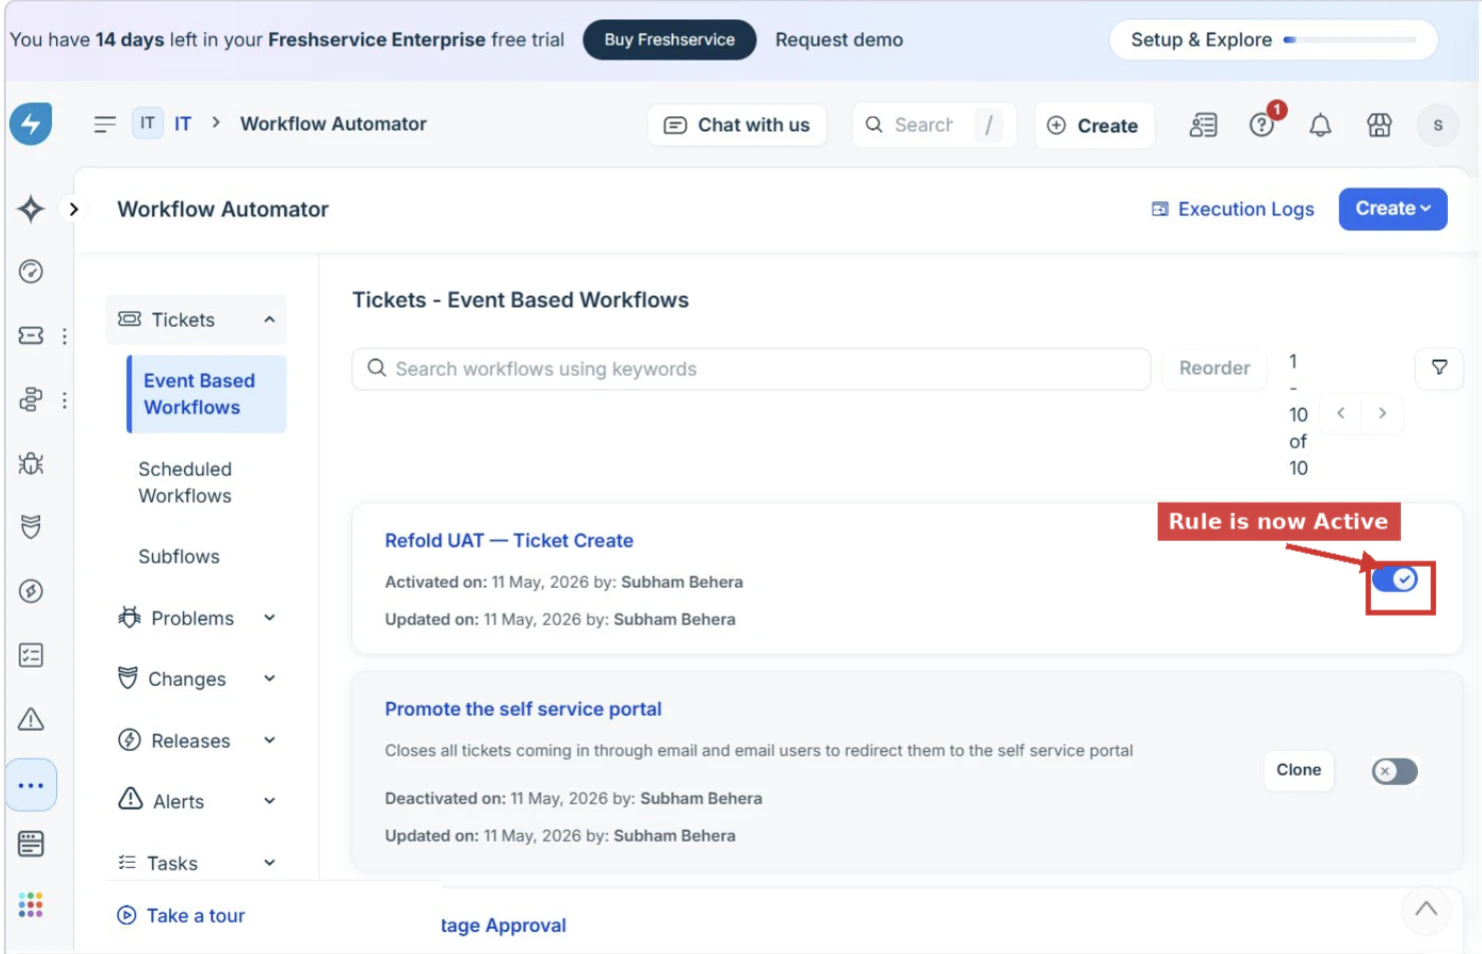Enable the Promote the self service portal toggle
The image size is (1482, 954).
tap(1395, 771)
